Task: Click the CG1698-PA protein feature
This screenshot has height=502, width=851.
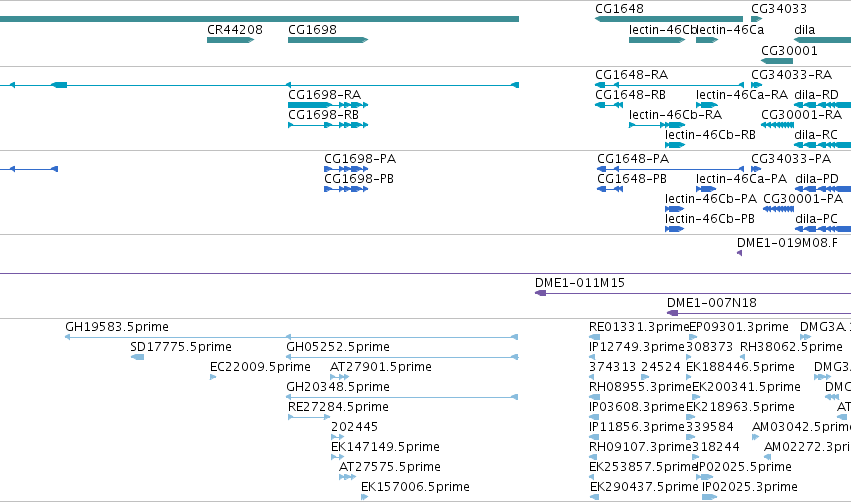Action: coord(346,169)
